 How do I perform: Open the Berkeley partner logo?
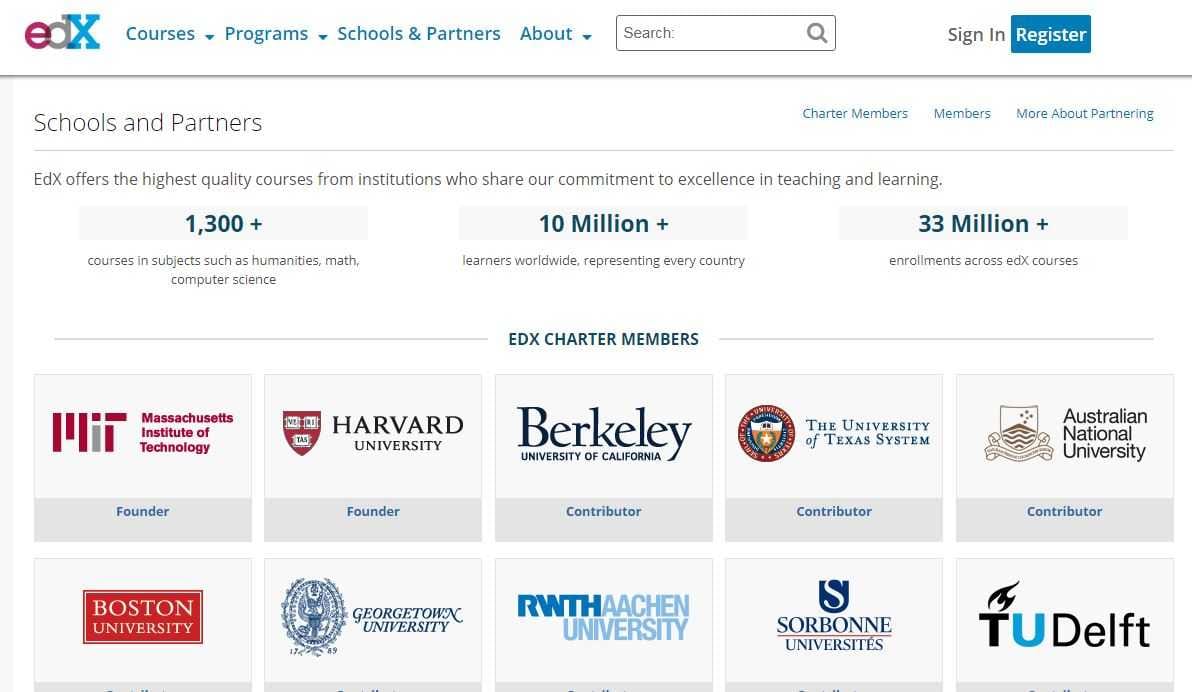pos(603,430)
